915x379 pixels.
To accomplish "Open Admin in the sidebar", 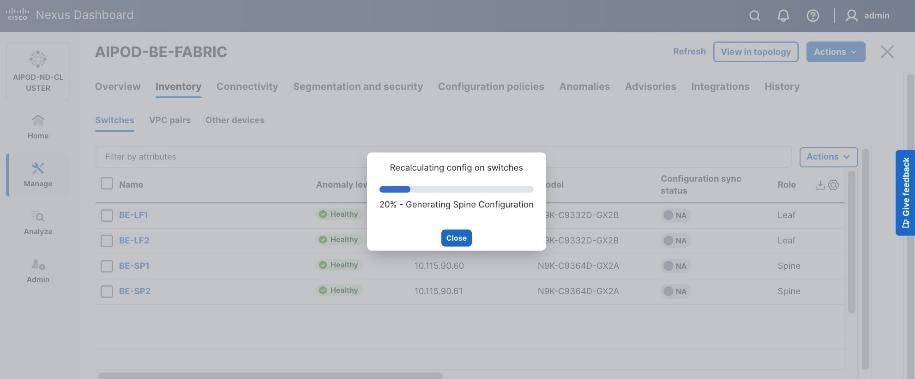I will pyautogui.click(x=38, y=270).
